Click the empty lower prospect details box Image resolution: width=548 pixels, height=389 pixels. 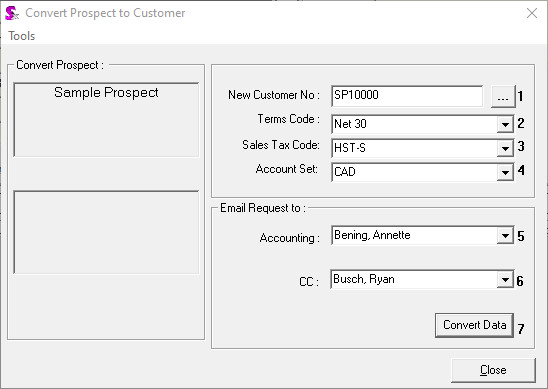point(106,232)
